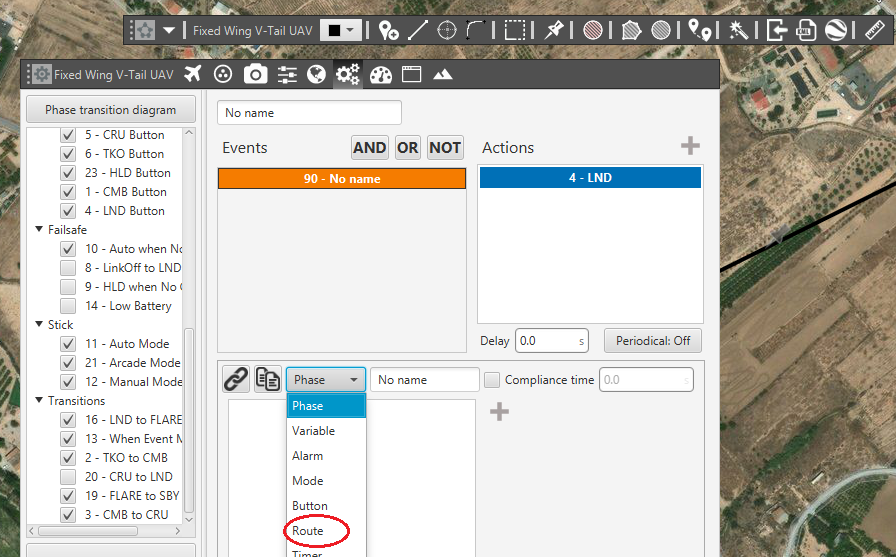Click the automation No name field at top
Screen dimensions: 896x557
coord(309,113)
